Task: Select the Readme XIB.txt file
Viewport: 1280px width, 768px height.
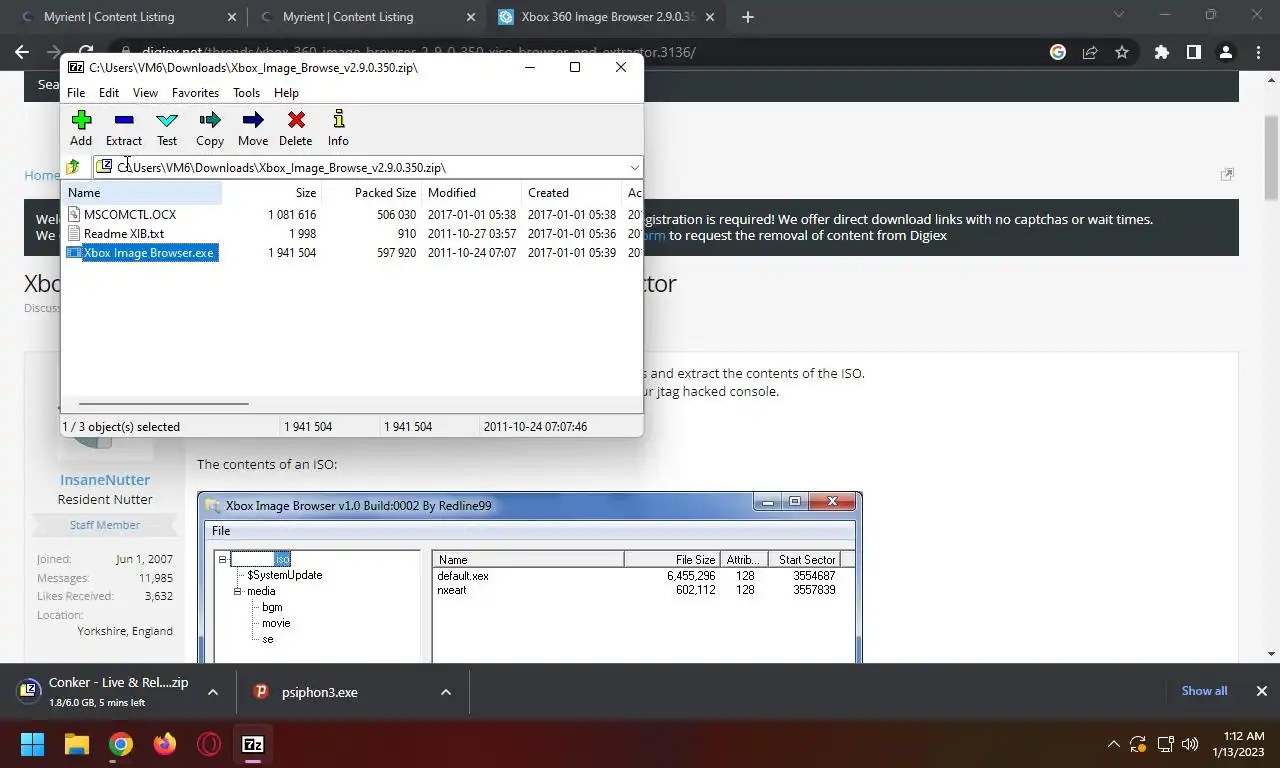Action: tap(124, 233)
